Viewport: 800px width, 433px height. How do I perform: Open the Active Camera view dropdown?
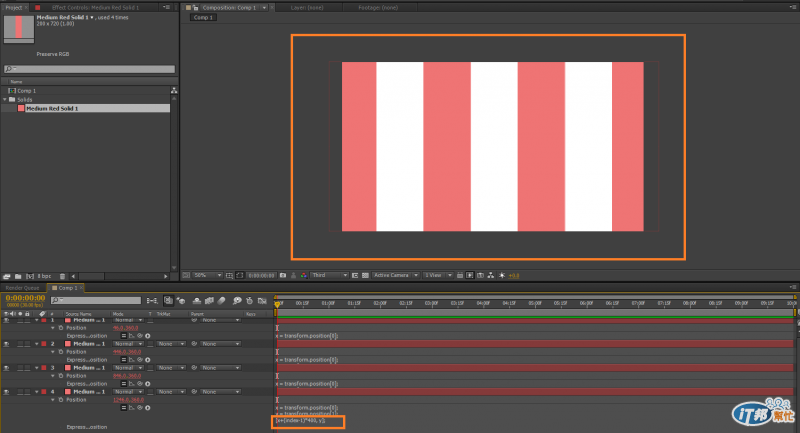coord(395,275)
